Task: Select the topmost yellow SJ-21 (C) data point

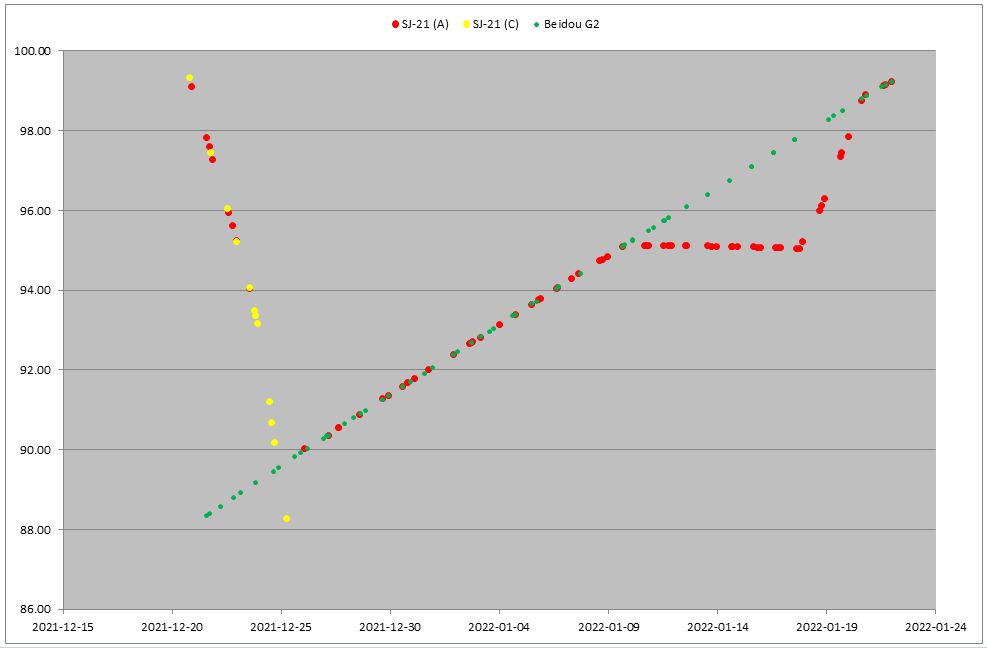Action: [x=189, y=78]
